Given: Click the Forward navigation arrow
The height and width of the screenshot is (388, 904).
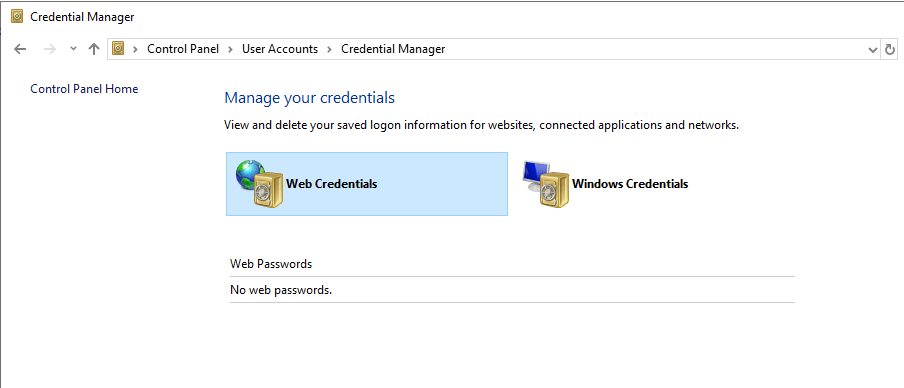Looking at the screenshot, I should (50, 49).
